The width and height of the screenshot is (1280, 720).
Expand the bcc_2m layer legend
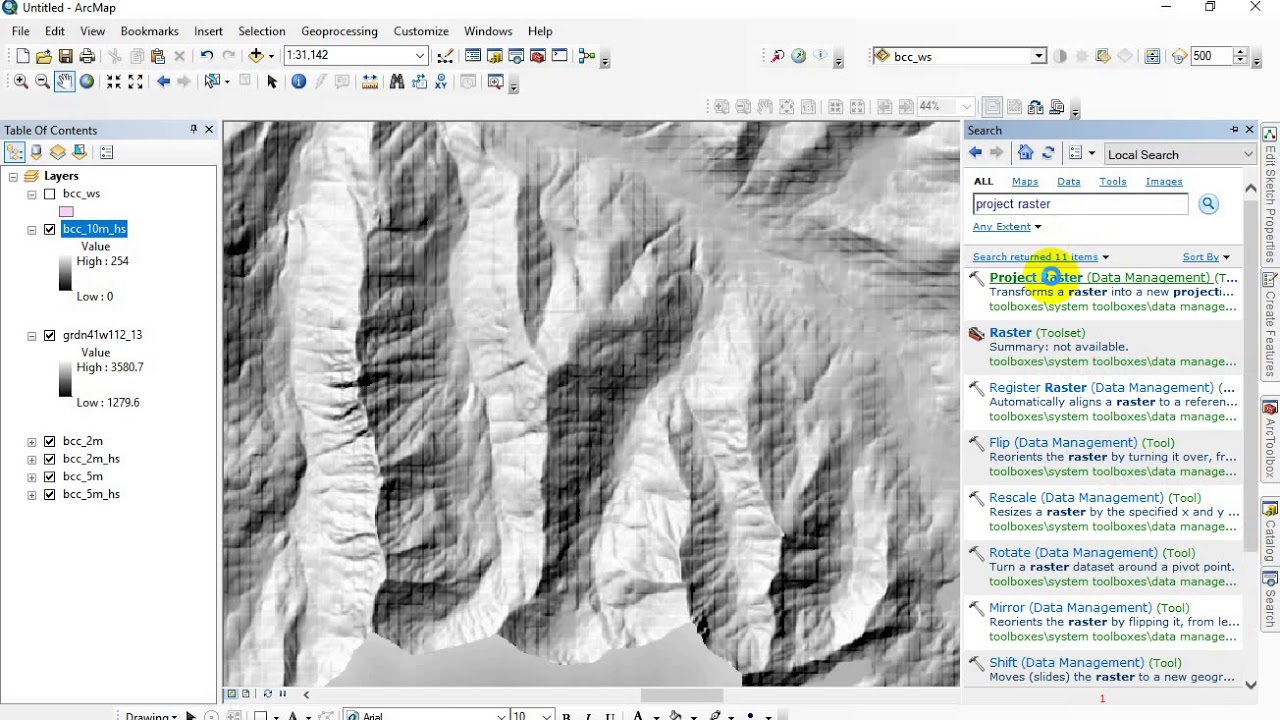coord(32,441)
